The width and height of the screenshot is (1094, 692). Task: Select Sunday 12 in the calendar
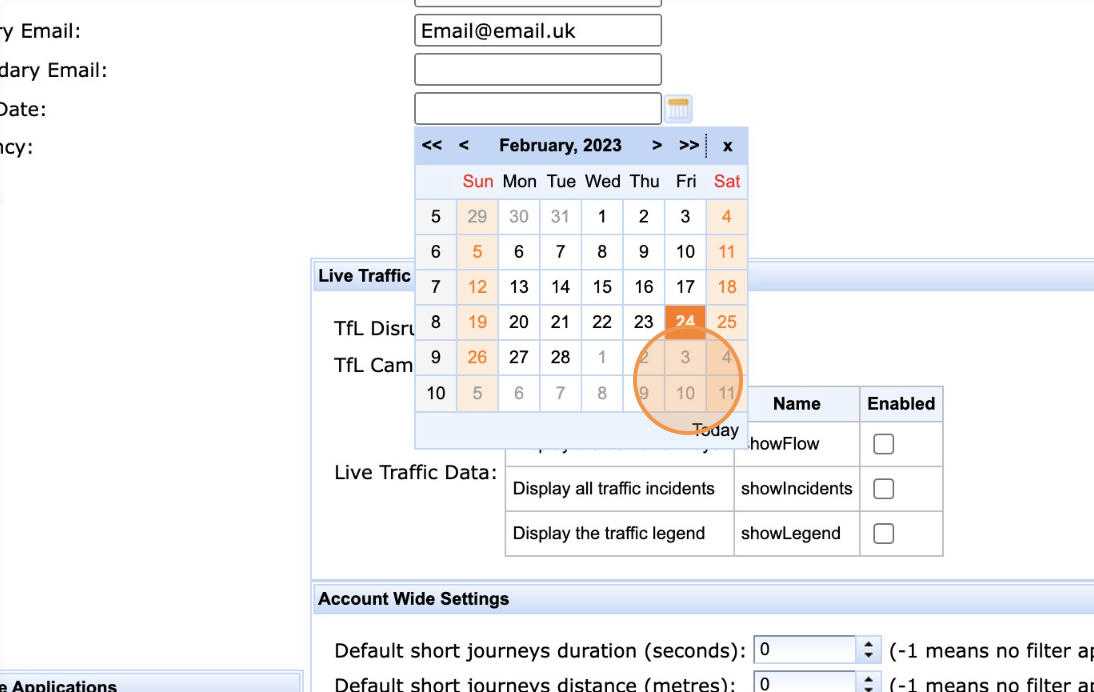point(478,287)
